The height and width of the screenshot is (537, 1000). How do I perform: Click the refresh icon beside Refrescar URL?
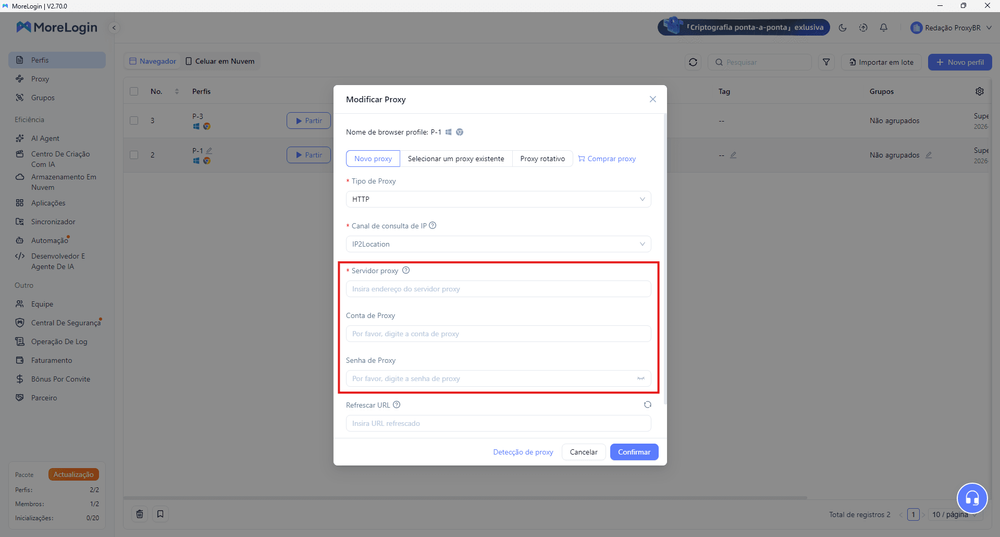(647, 404)
